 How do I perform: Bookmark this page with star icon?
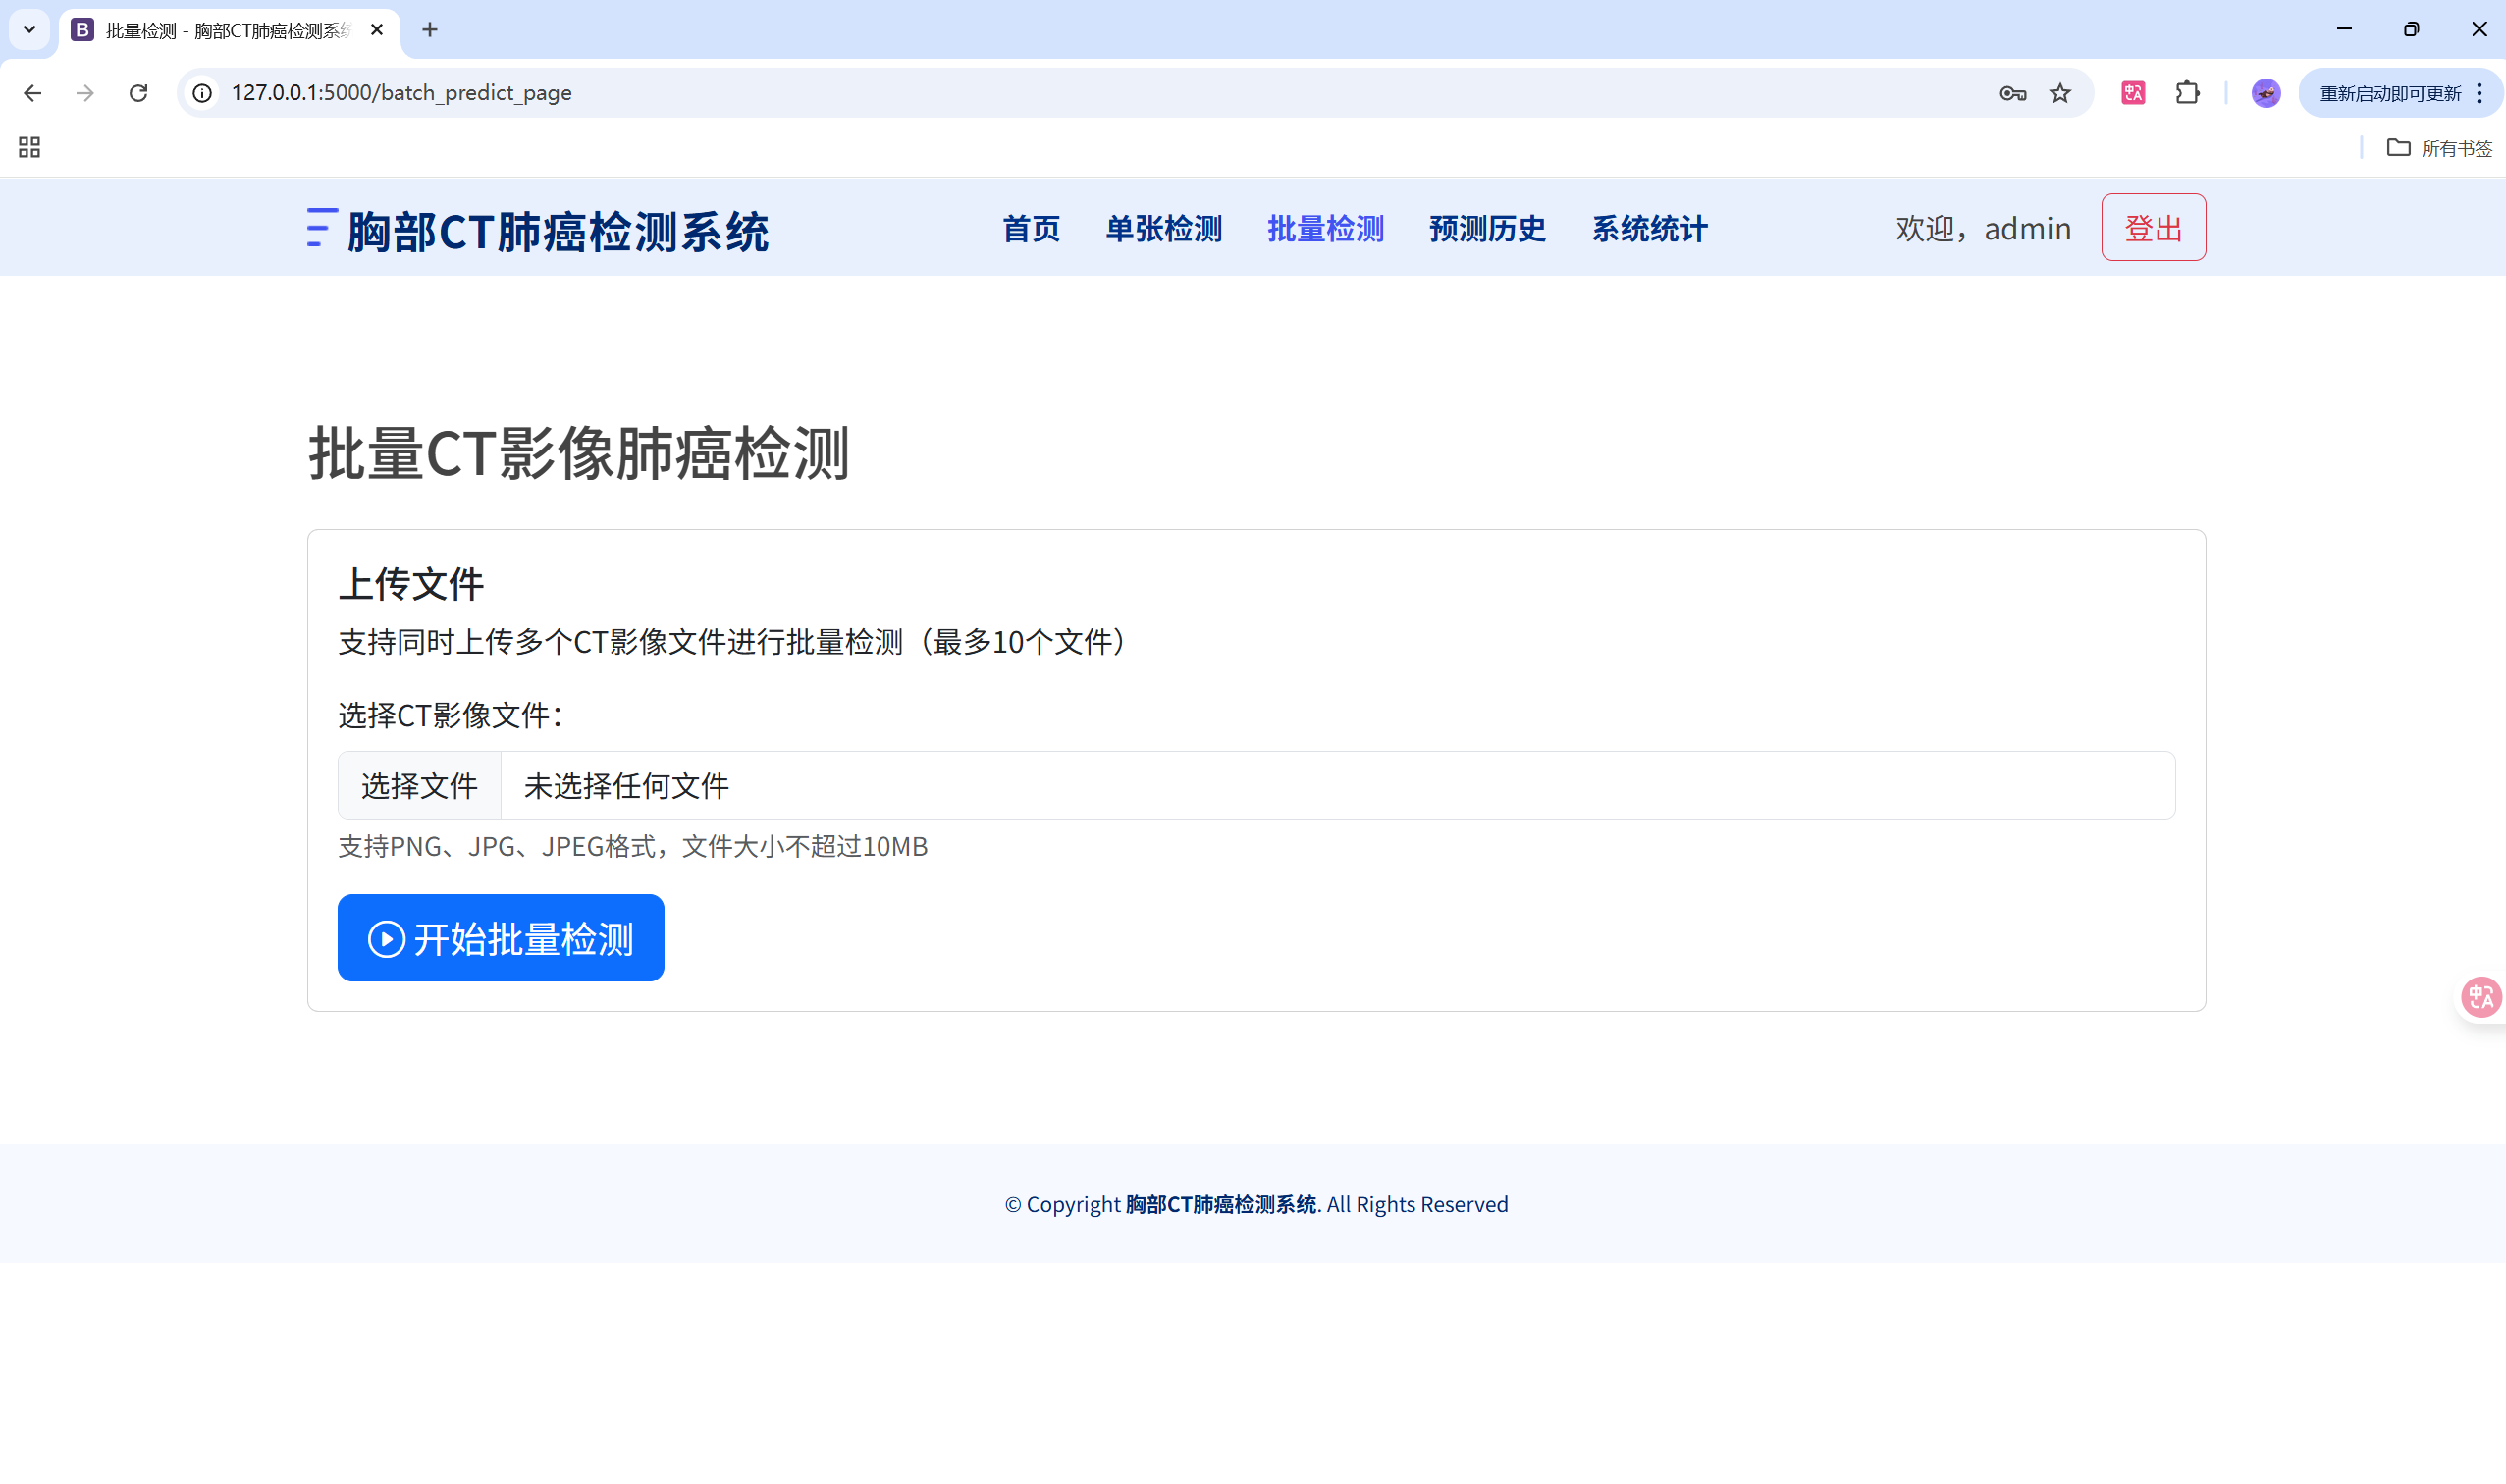tap(2060, 93)
